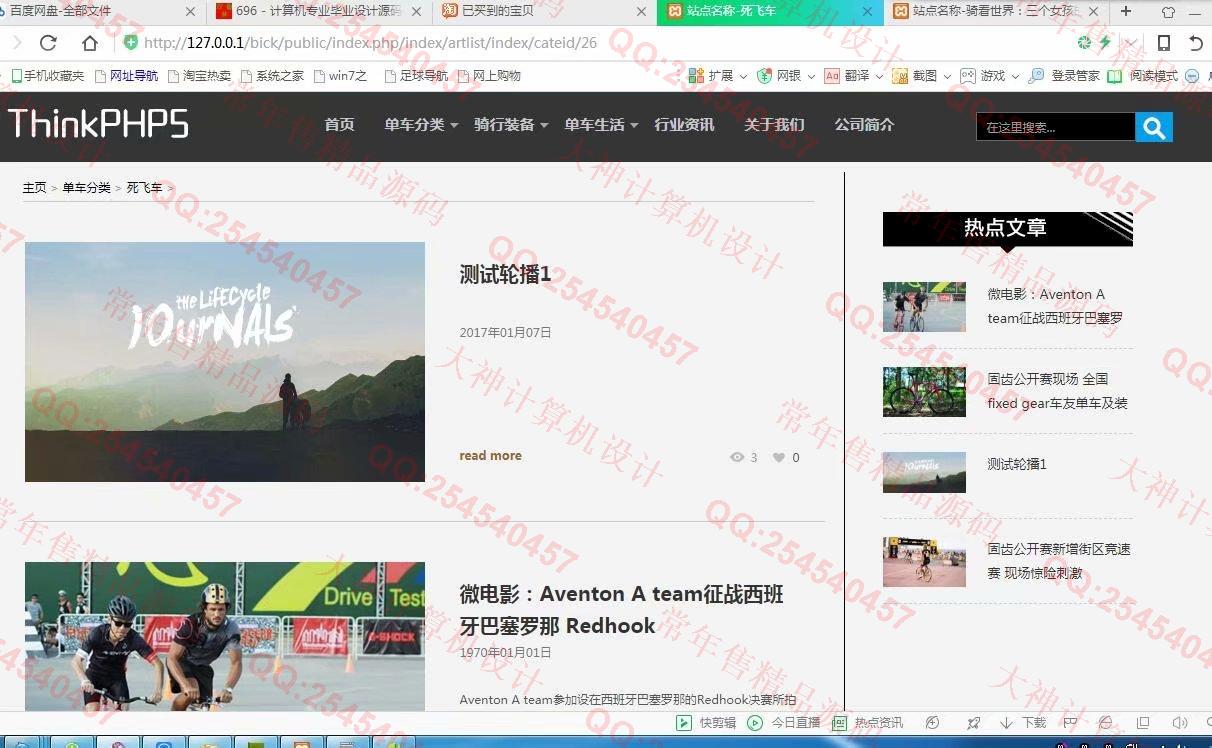
Task: Click the 游戏 games toolbar item
Action: pyautogui.click(x=982, y=76)
